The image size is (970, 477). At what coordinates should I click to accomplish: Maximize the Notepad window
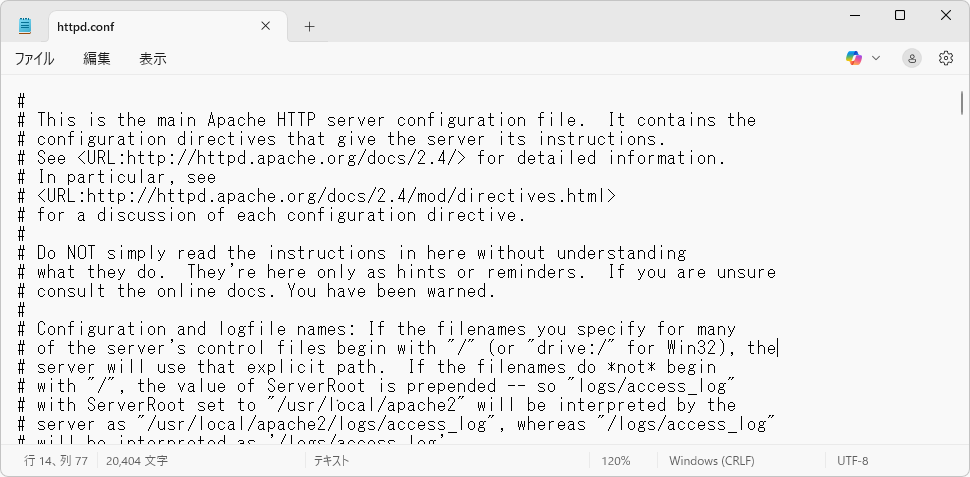[900, 15]
